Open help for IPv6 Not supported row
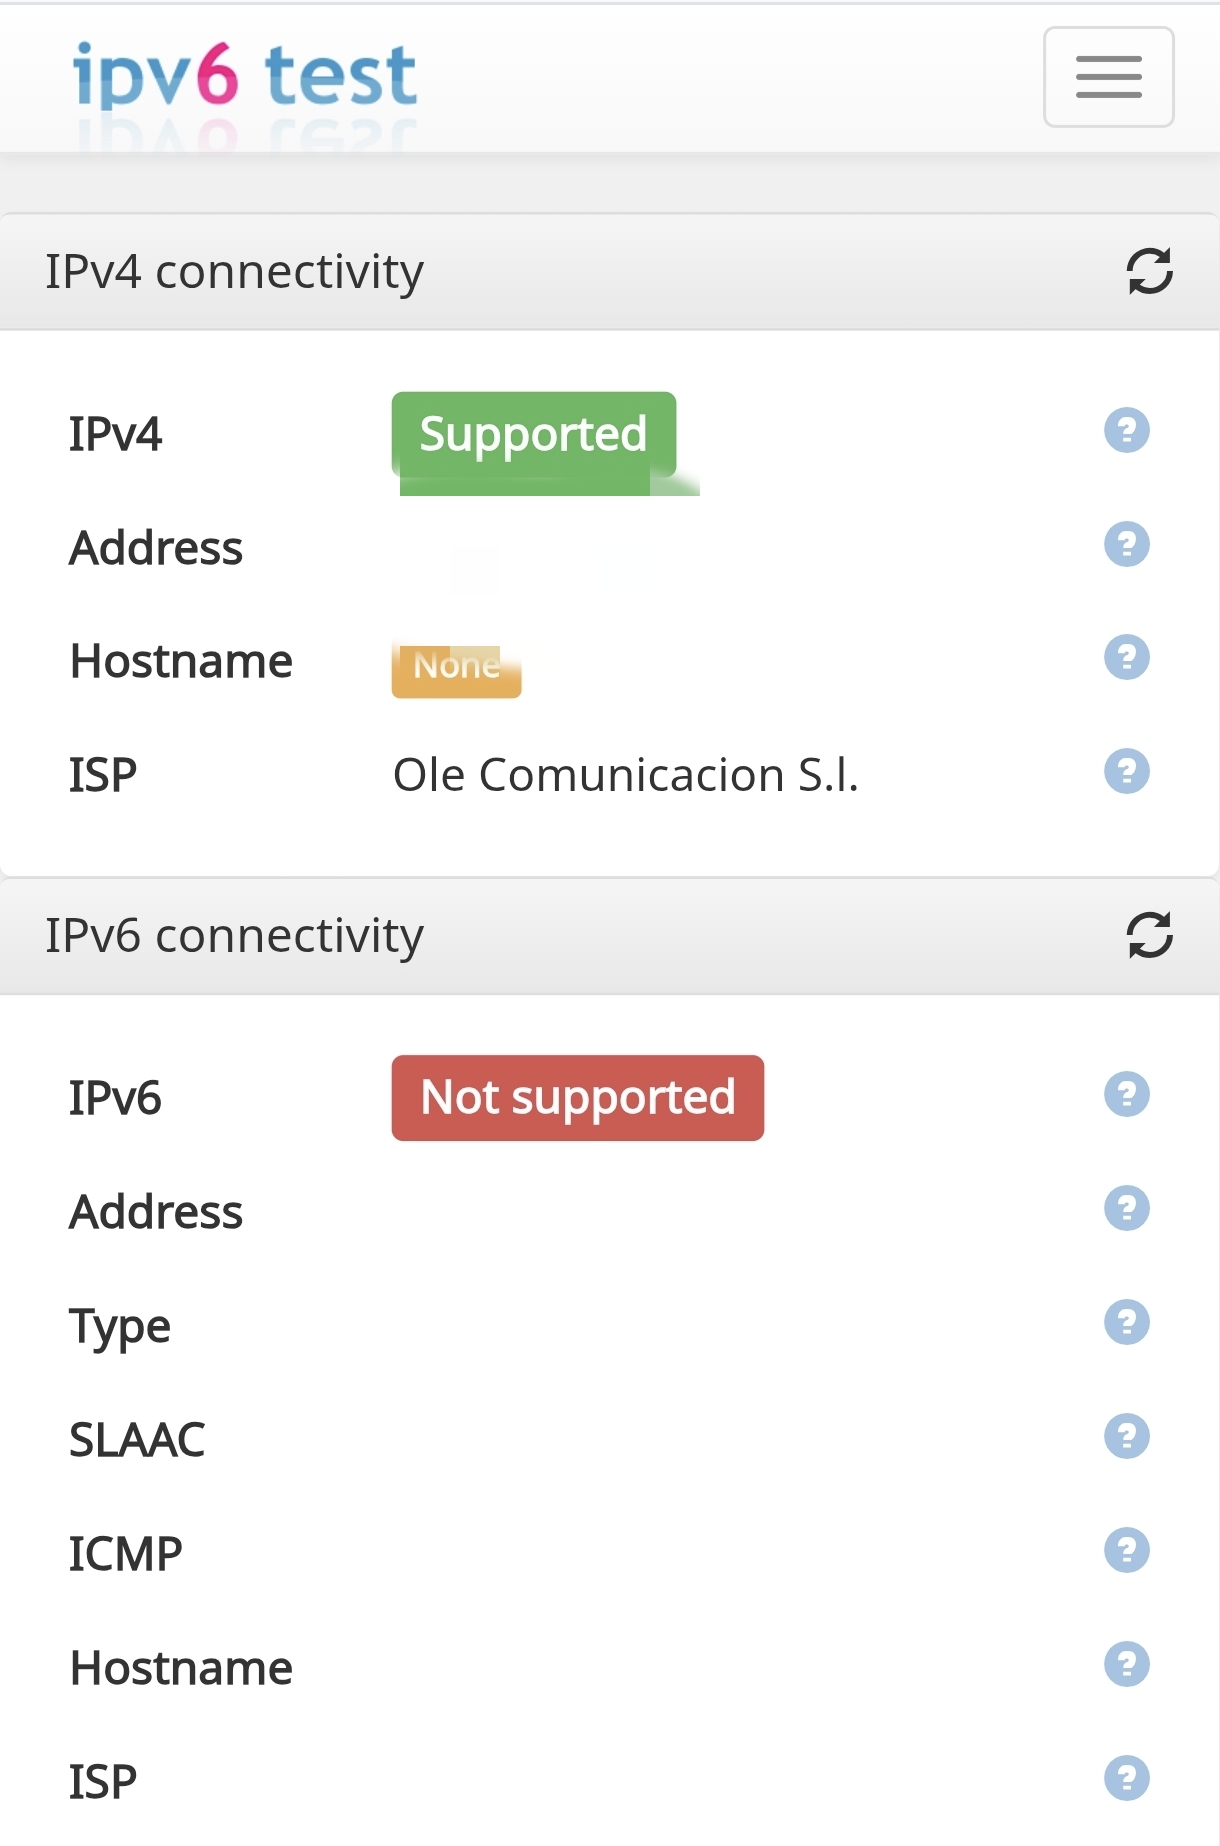The width and height of the screenshot is (1220, 1846). 1126,1095
